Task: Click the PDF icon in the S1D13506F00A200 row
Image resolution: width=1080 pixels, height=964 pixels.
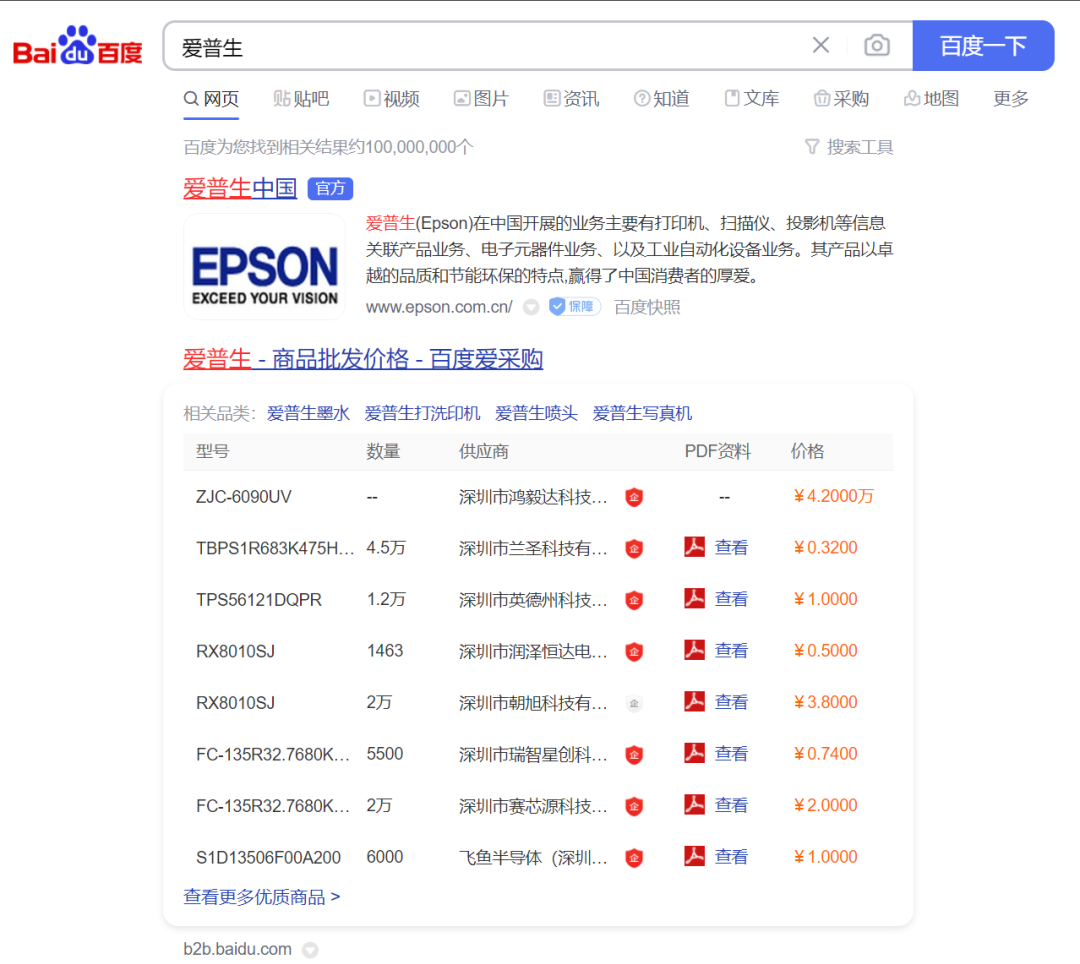Action: click(x=694, y=856)
